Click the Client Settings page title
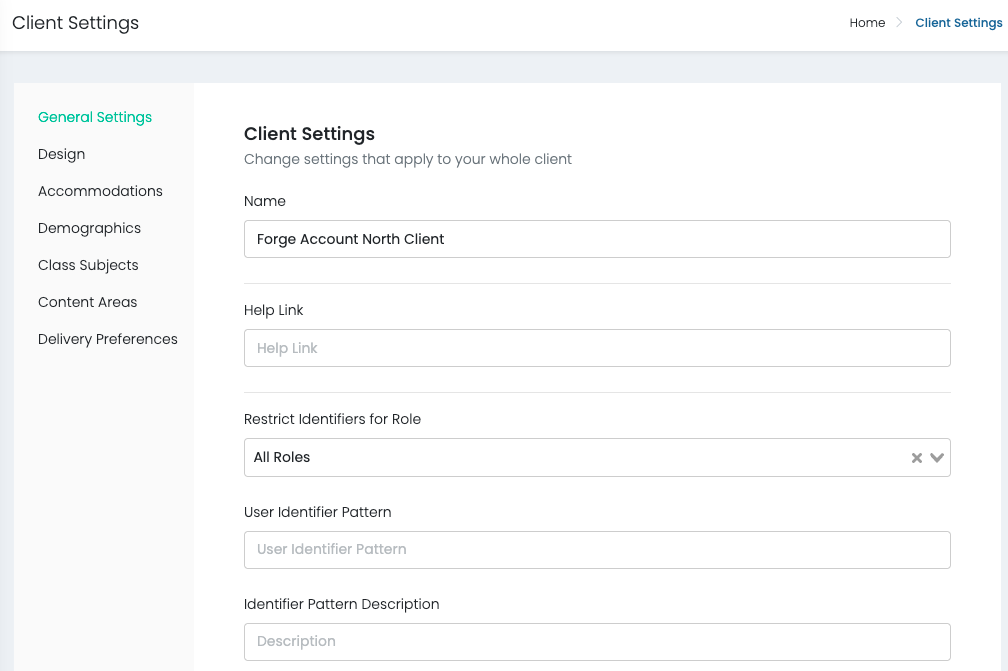Screen dimensions: 1008x671 [76, 23]
